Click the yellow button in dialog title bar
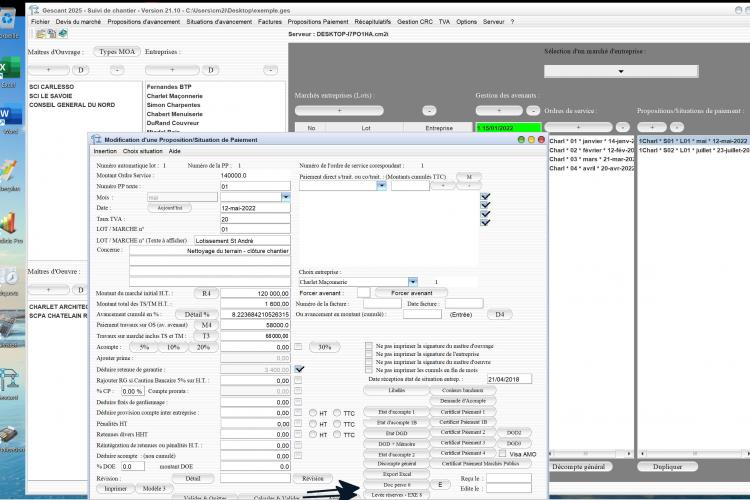Viewport: 750px width, 500px height. click(x=531, y=140)
